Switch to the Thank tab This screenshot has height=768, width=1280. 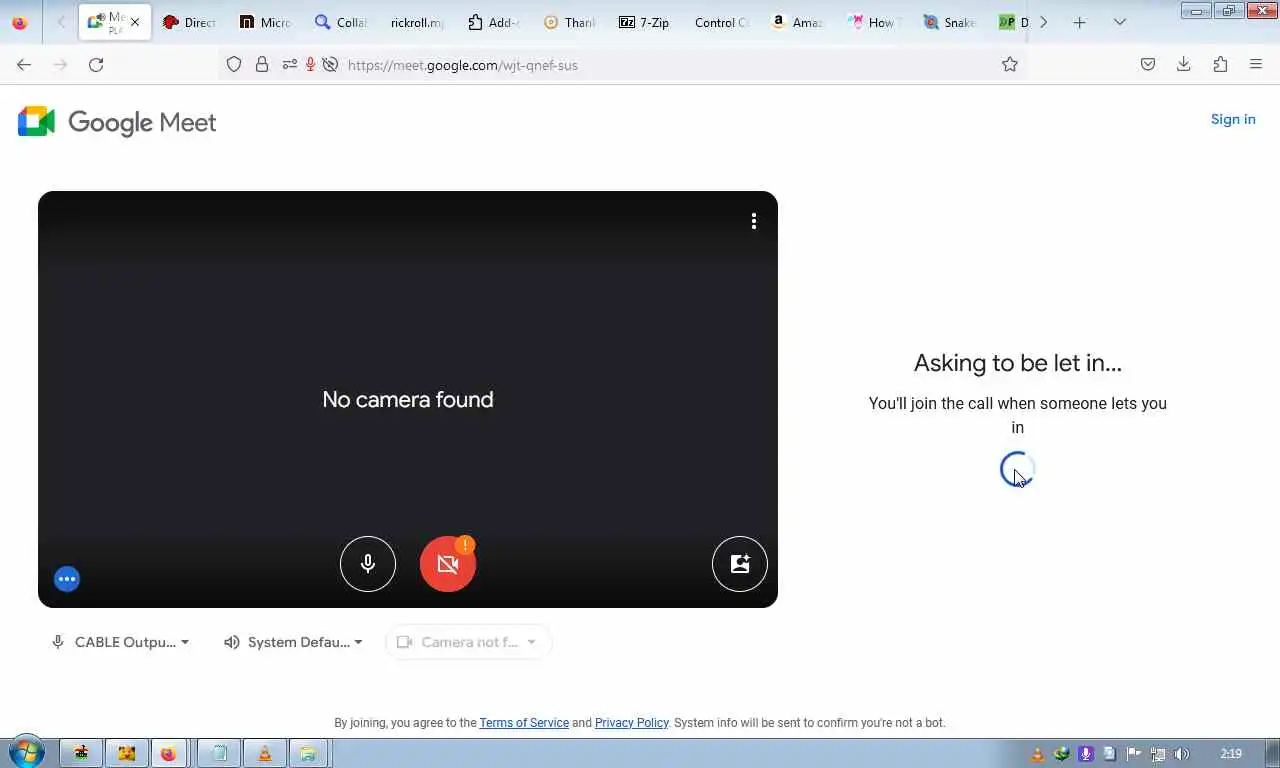tap(569, 22)
